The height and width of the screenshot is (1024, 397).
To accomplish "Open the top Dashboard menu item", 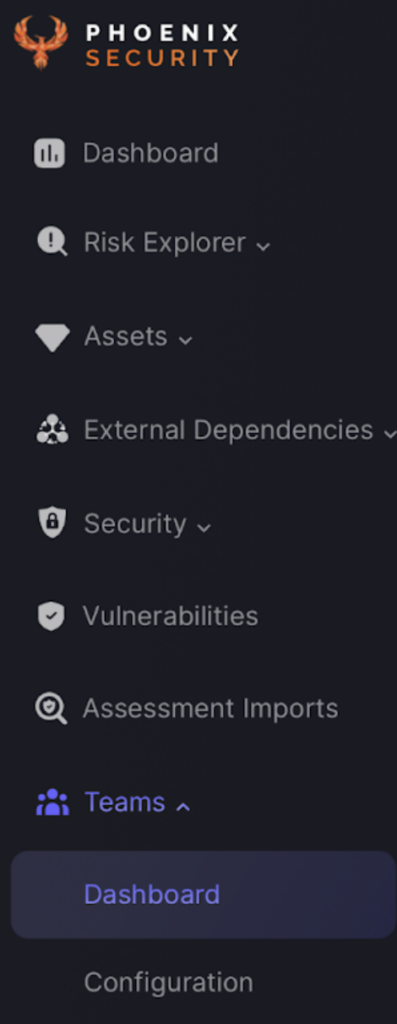I will pos(151,153).
